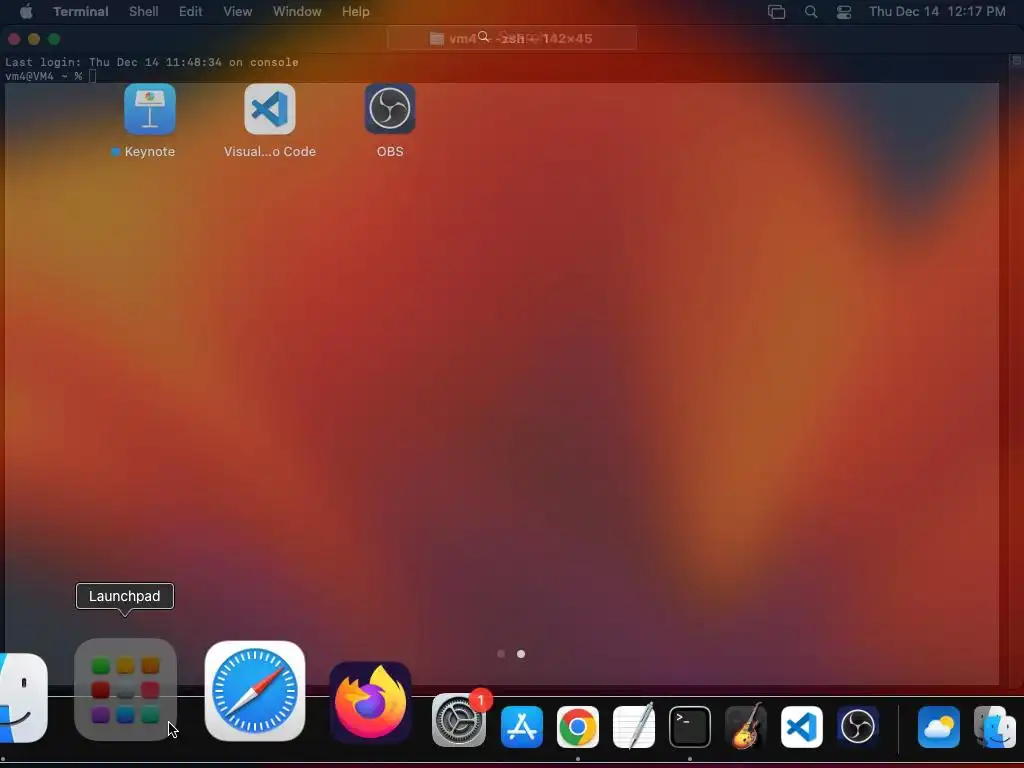Open the Weather app in the Dock
1024x768 pixels.
pos(938,727)
